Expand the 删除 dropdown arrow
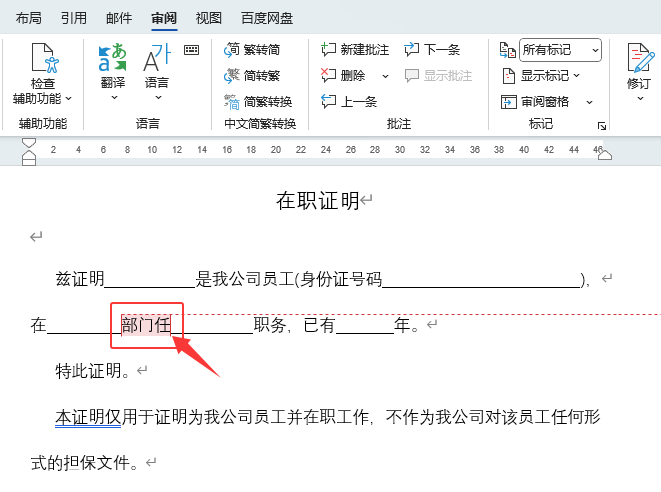Screen dimensions: 661x492 coord(385,76)
